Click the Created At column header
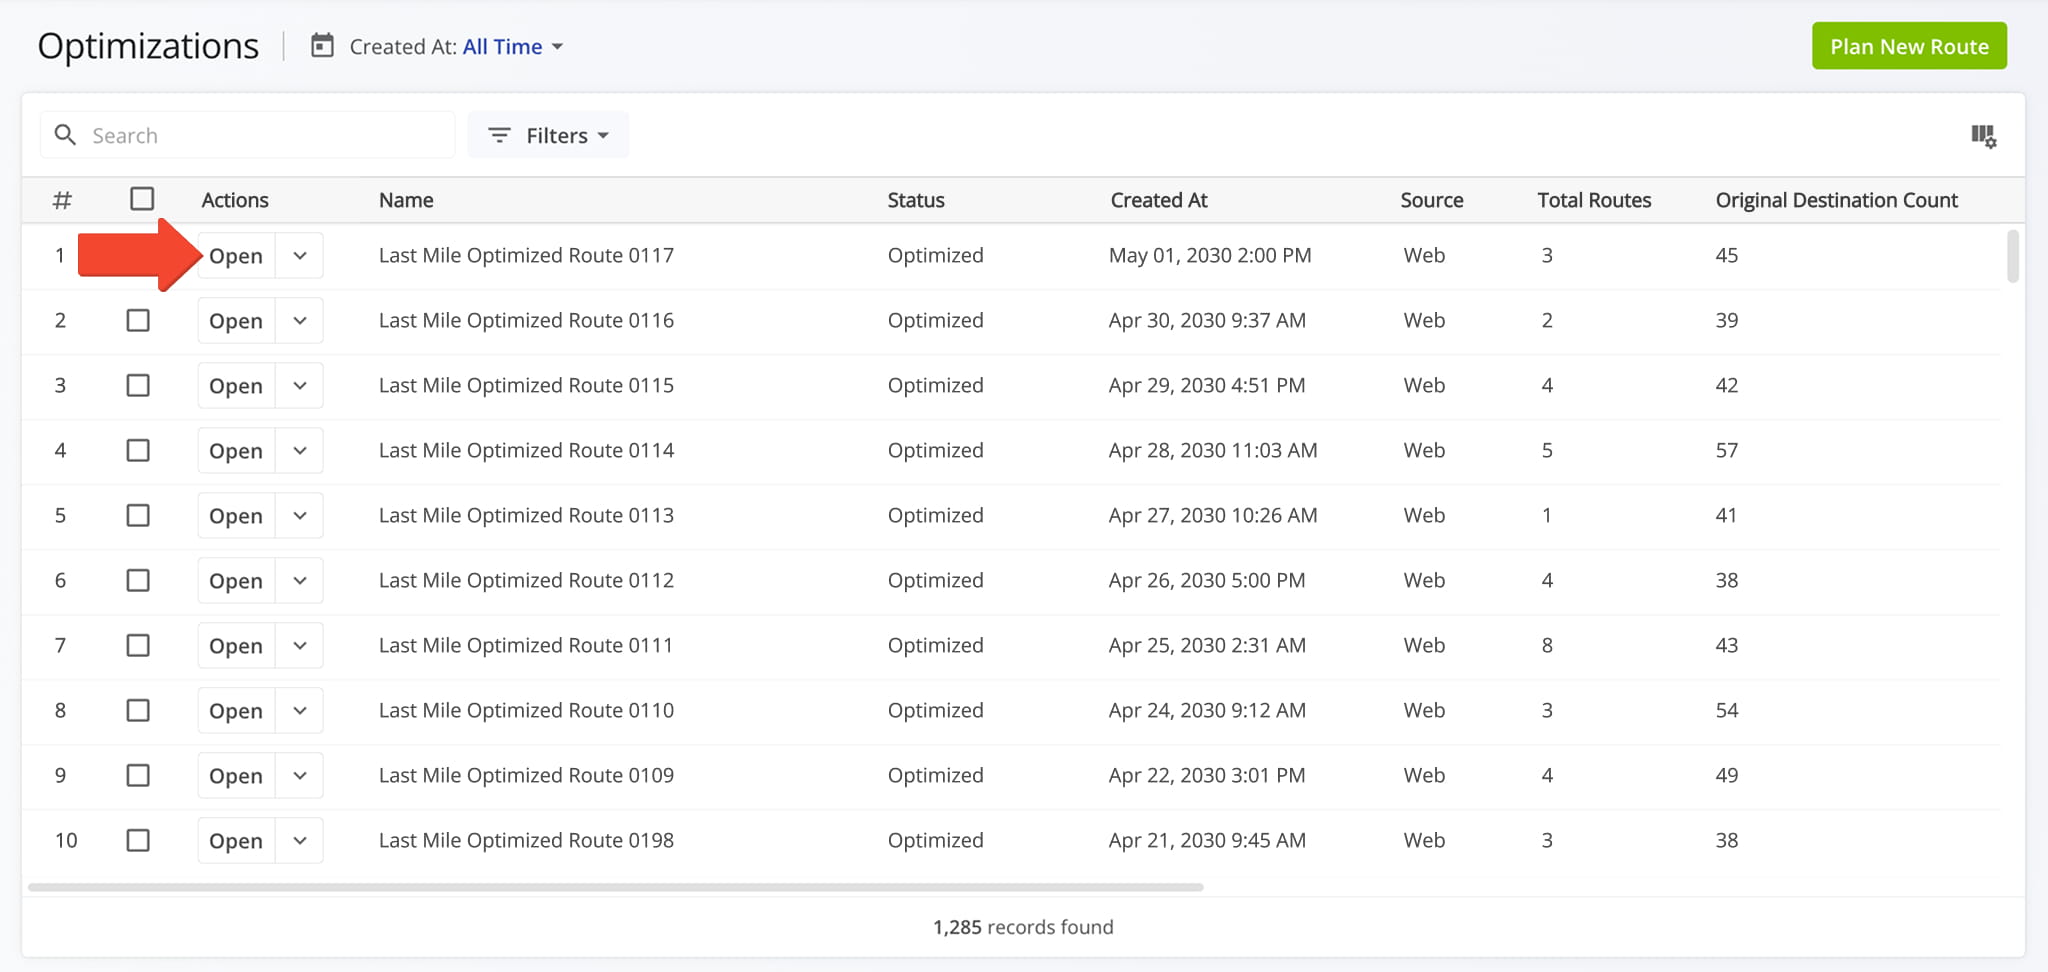2048x972 pixels. pyautogui.click(x=1159, y=200)
